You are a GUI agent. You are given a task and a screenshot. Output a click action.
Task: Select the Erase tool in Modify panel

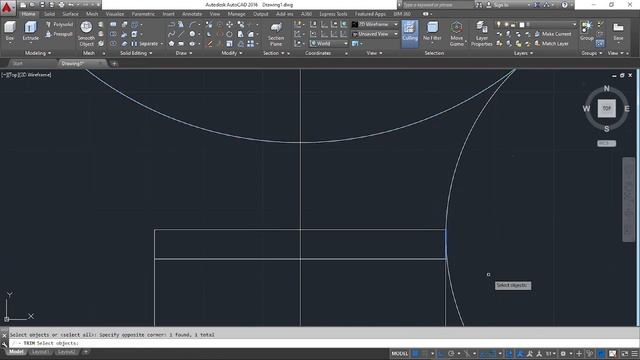point(209,44)
